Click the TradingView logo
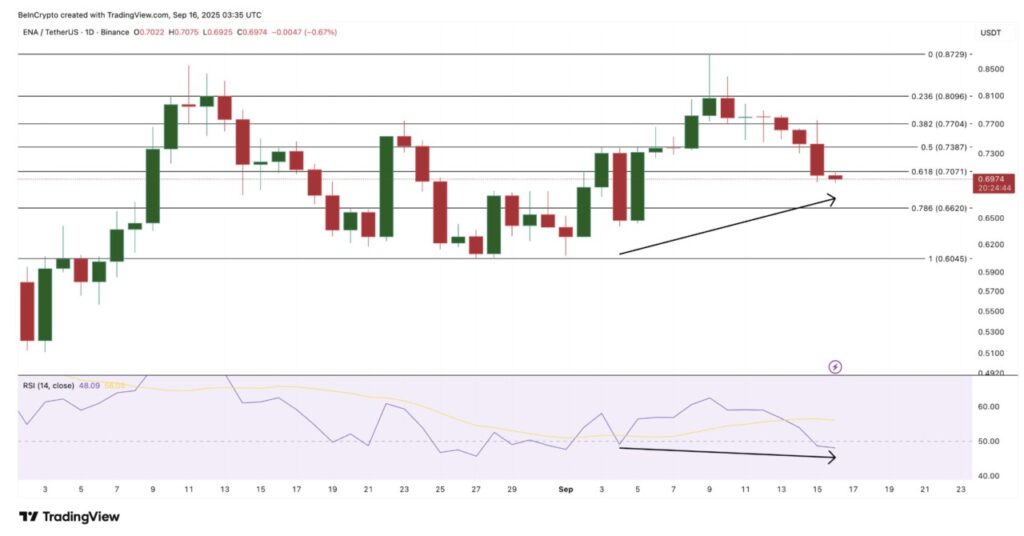Viewport: 1024px width, 536px height. click(x=69, y=516)
